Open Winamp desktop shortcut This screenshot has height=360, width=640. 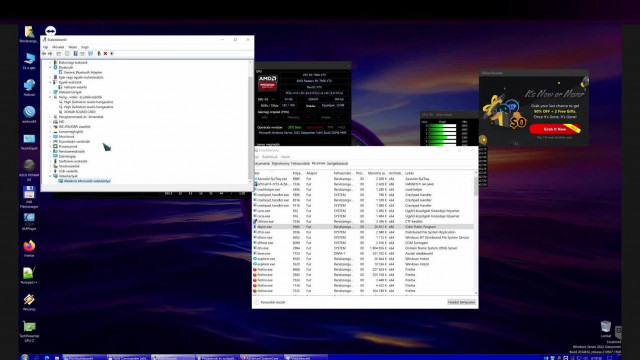point(29,302)
